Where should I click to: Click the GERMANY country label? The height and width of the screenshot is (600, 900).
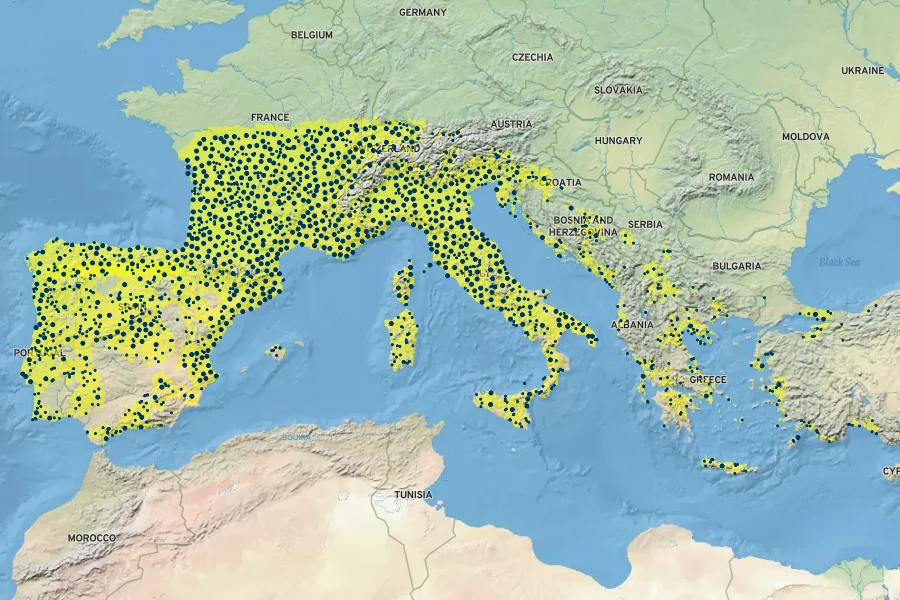[x=422, y=13]
